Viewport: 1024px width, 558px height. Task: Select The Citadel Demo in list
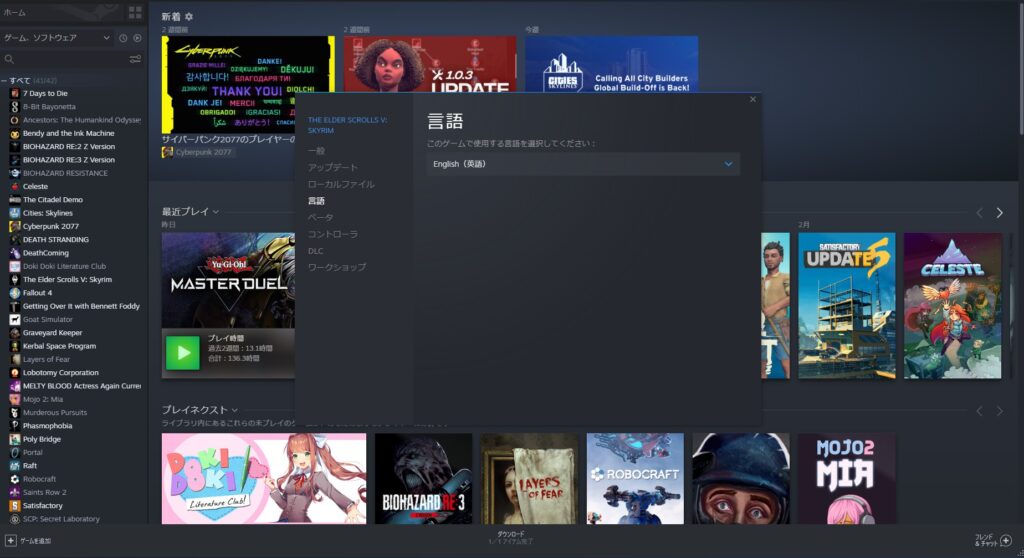[53, 200]
